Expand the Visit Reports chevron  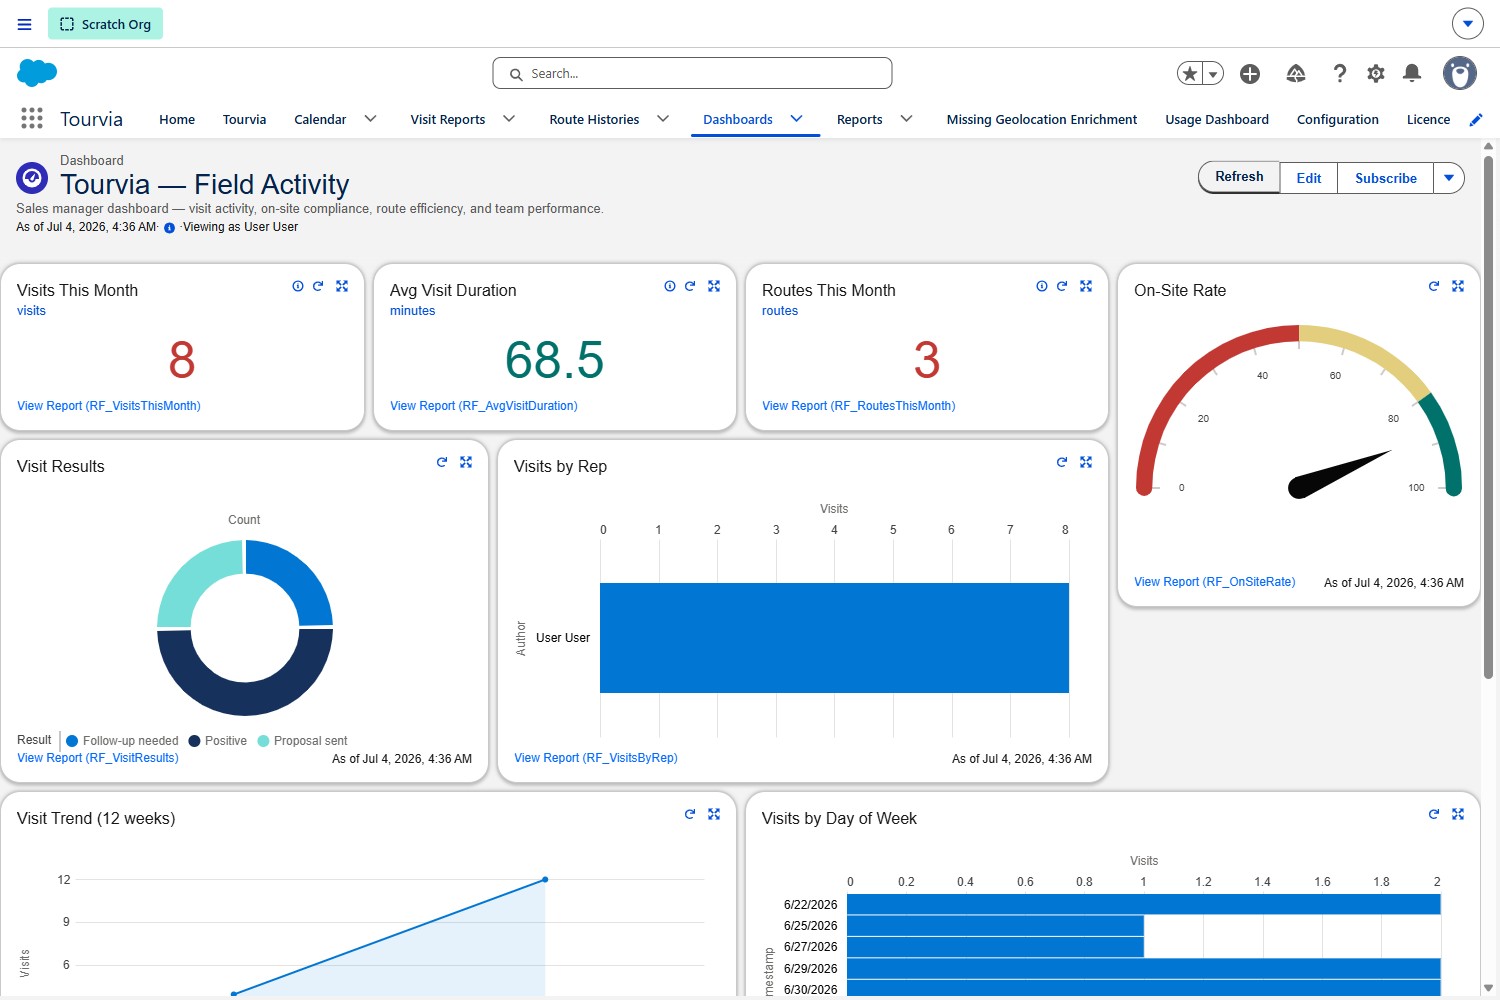[509, 119]
